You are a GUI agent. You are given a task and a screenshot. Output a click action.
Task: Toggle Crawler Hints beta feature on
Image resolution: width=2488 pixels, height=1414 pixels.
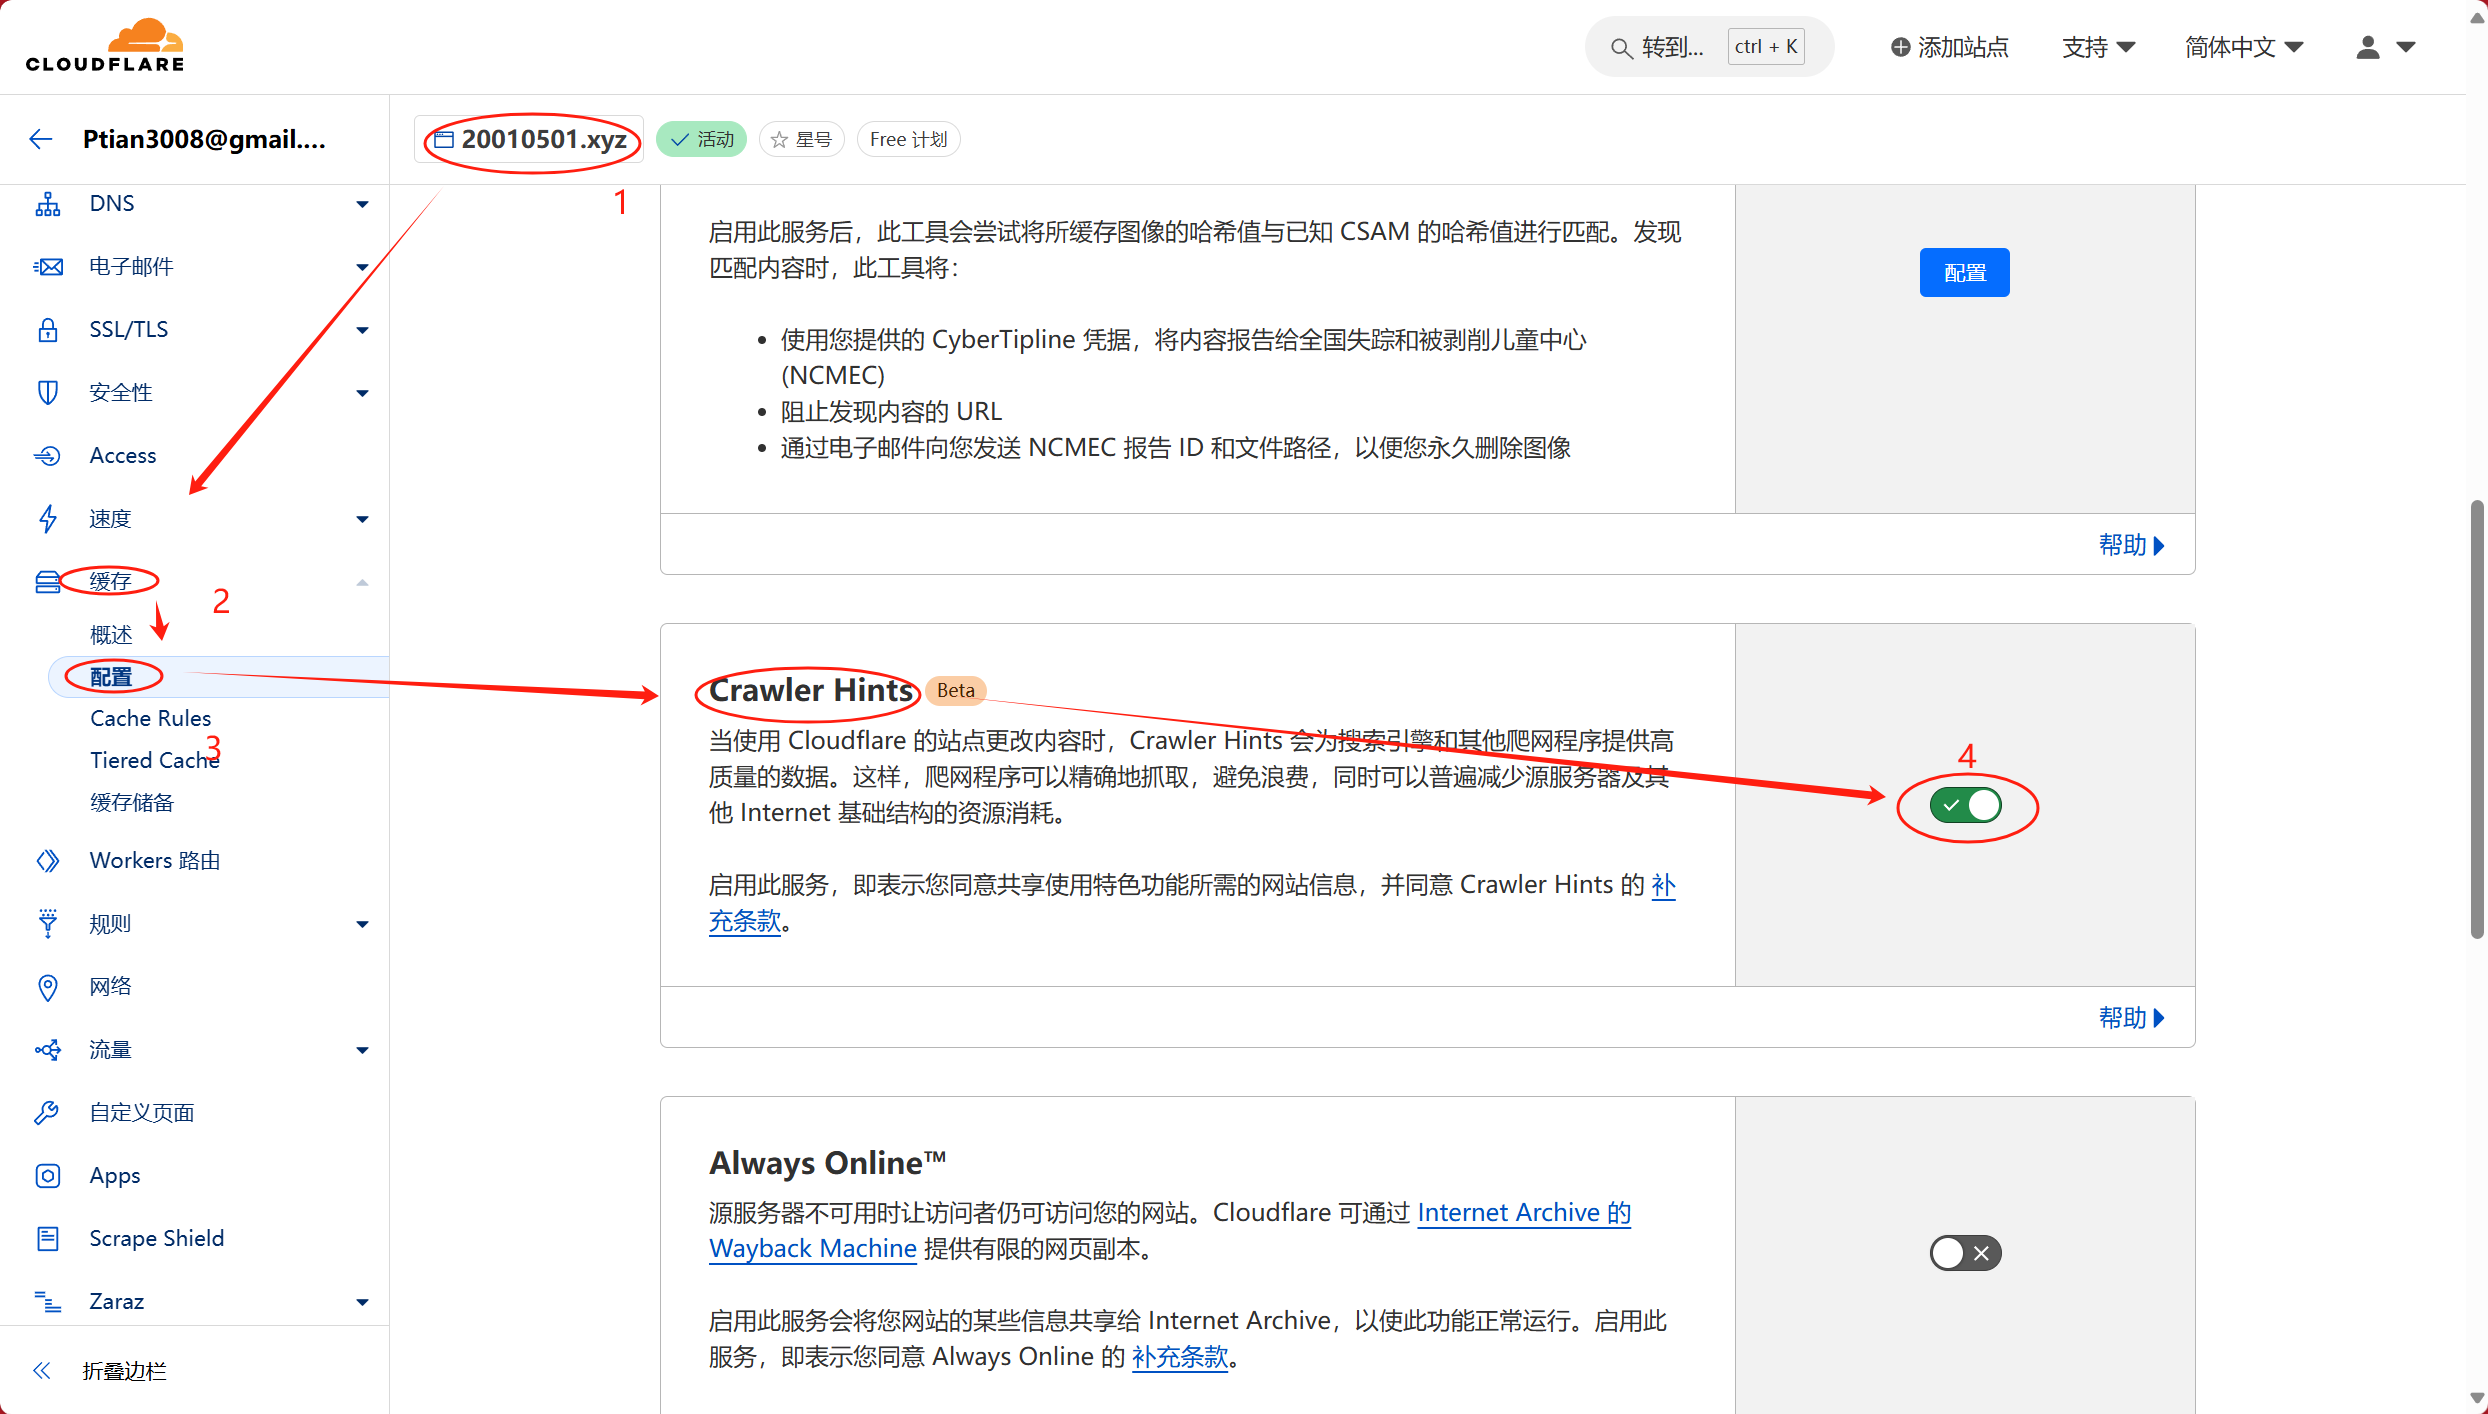click(1965, 805)
